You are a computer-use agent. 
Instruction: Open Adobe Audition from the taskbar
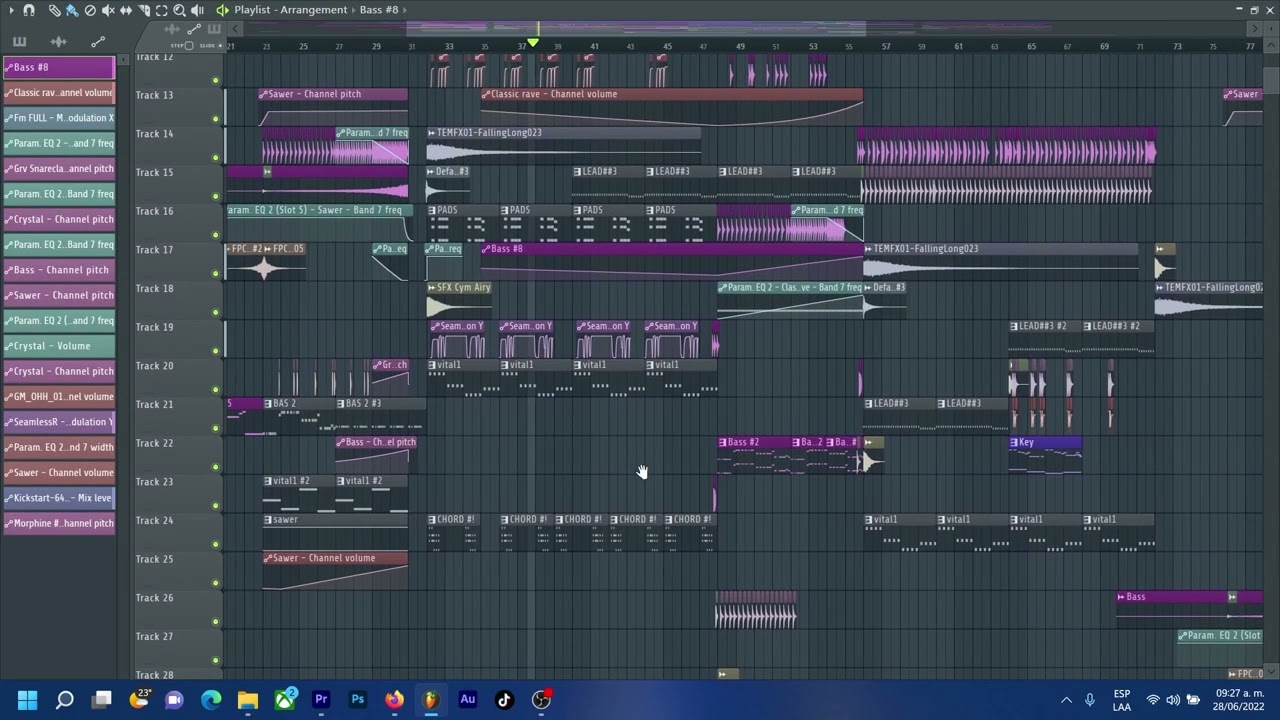click(467, 700)
